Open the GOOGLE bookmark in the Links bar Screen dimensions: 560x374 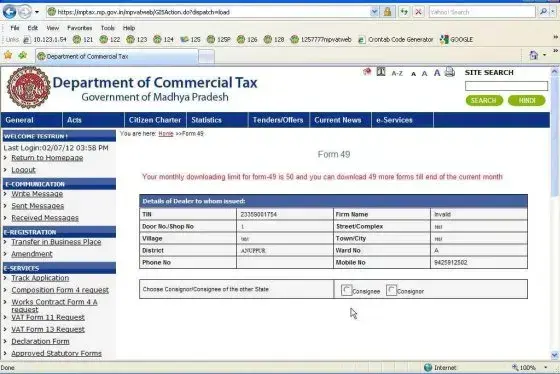pos(456,39)
